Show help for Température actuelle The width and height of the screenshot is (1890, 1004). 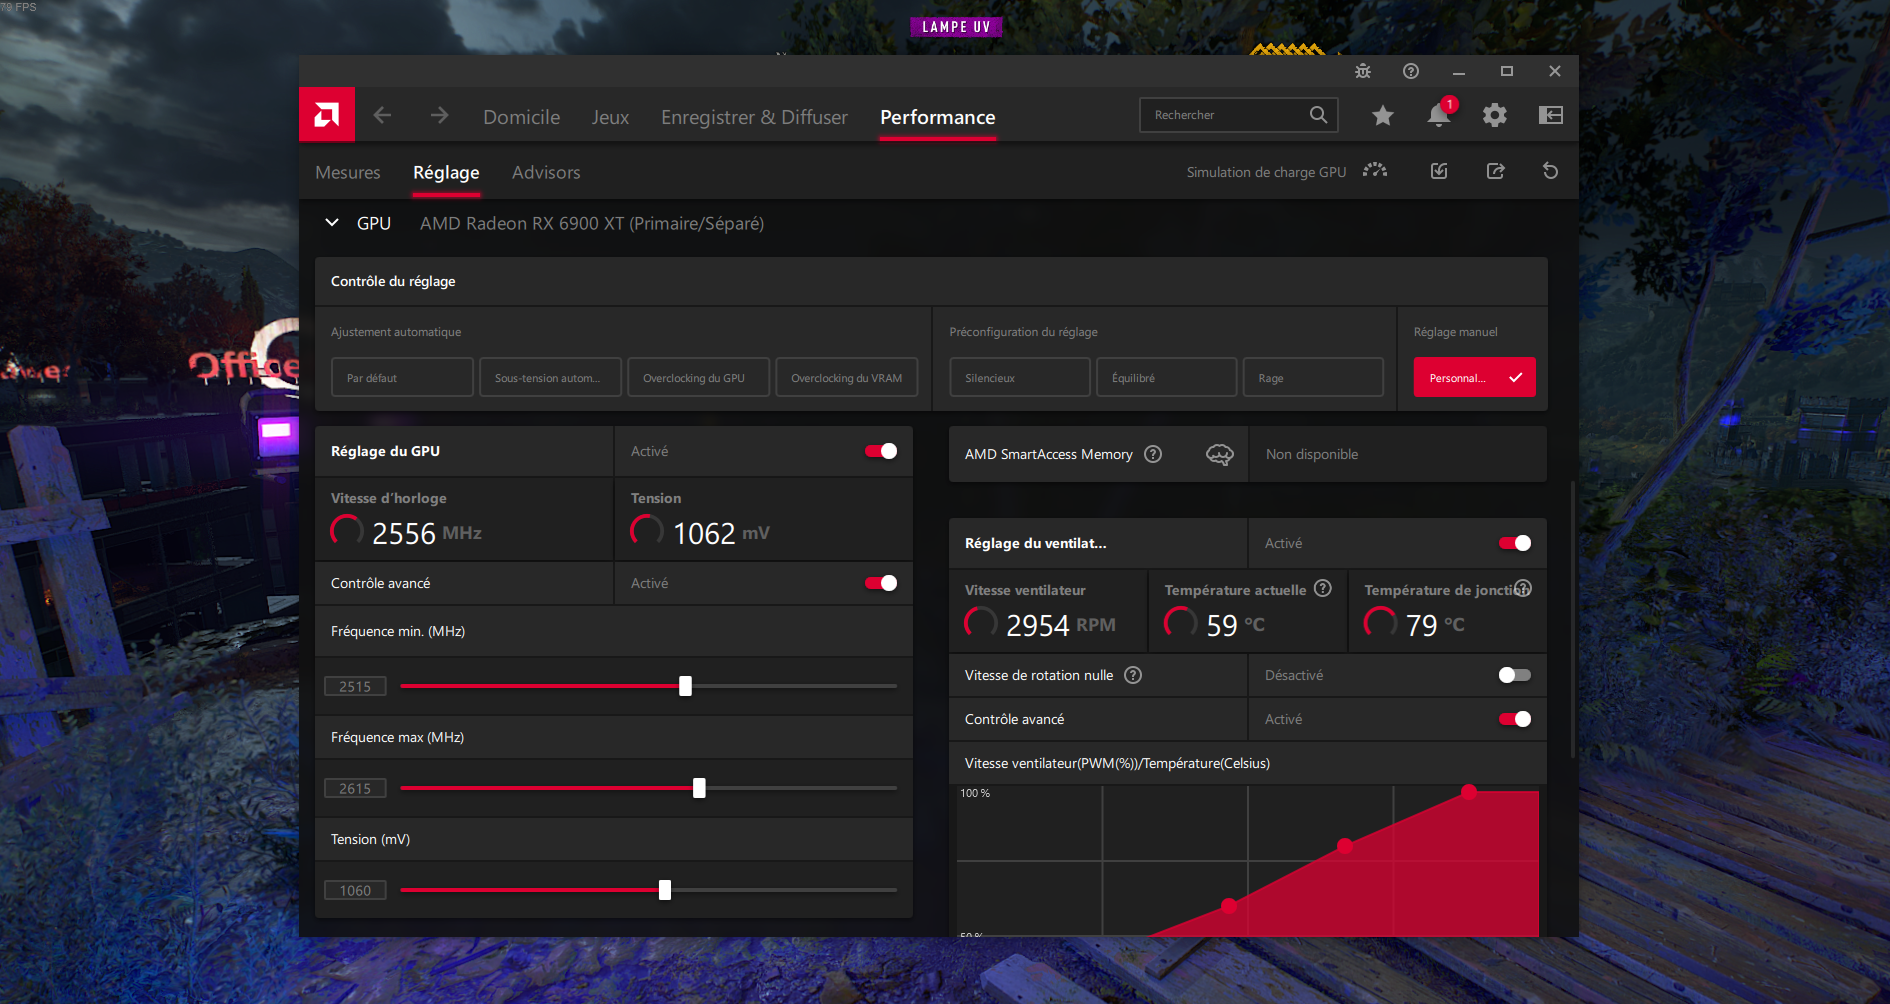[x=1323, y=589]
